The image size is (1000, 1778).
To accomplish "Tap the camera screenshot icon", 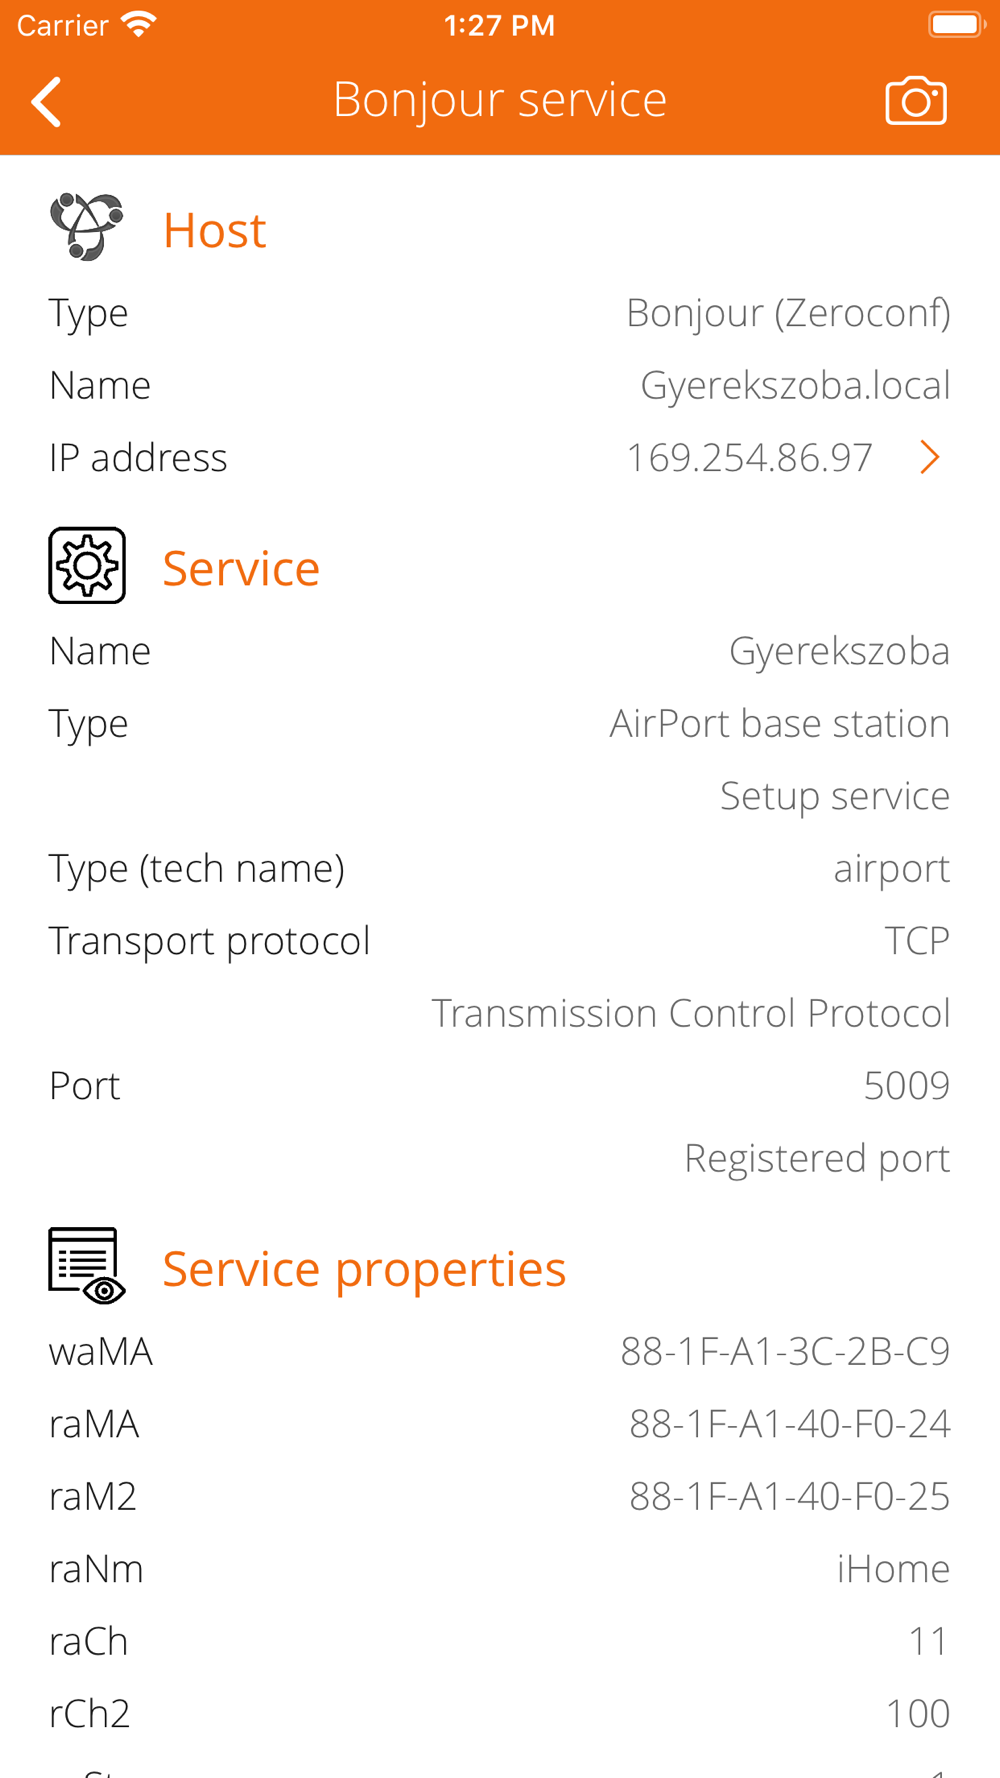I will tap(915, 101).
